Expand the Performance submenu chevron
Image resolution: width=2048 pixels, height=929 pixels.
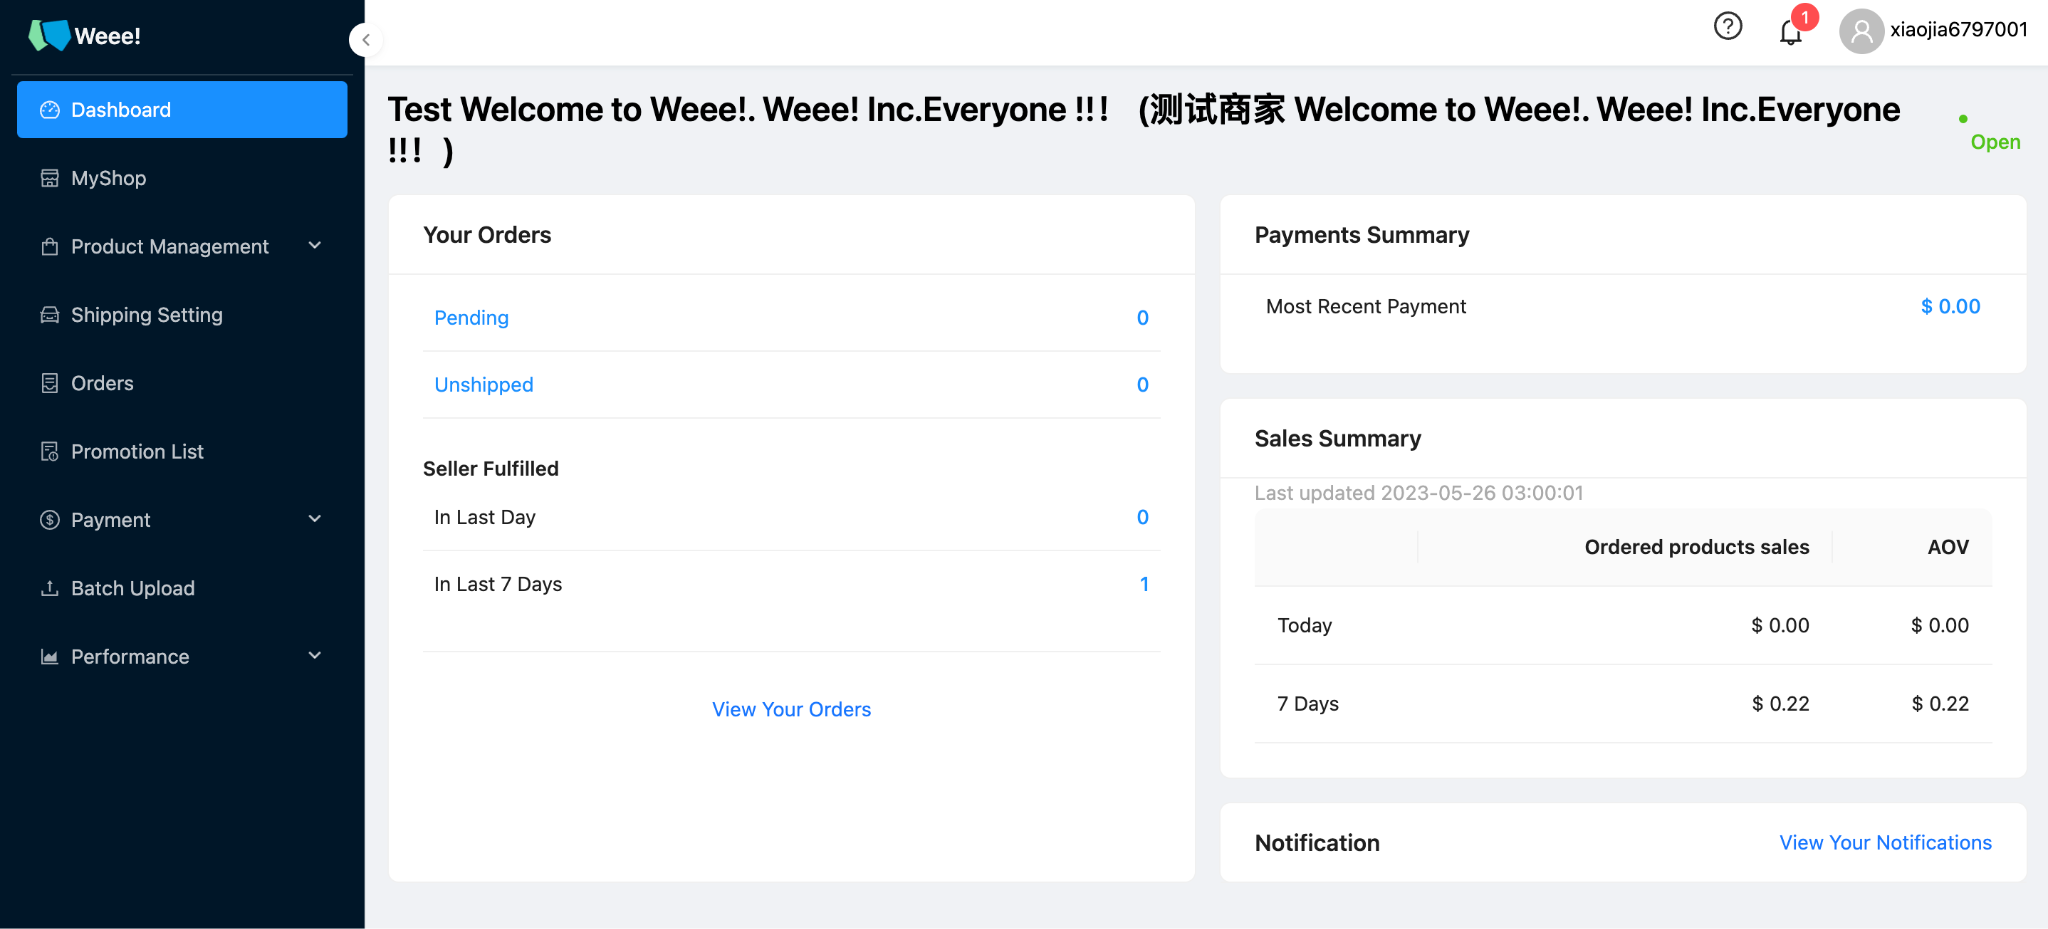[315, 656]
